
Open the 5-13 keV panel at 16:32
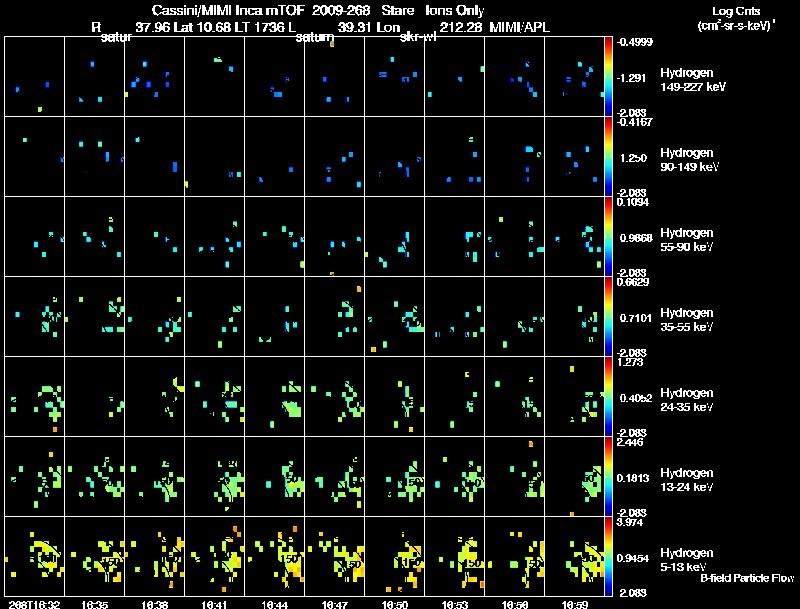pos(34,556)
